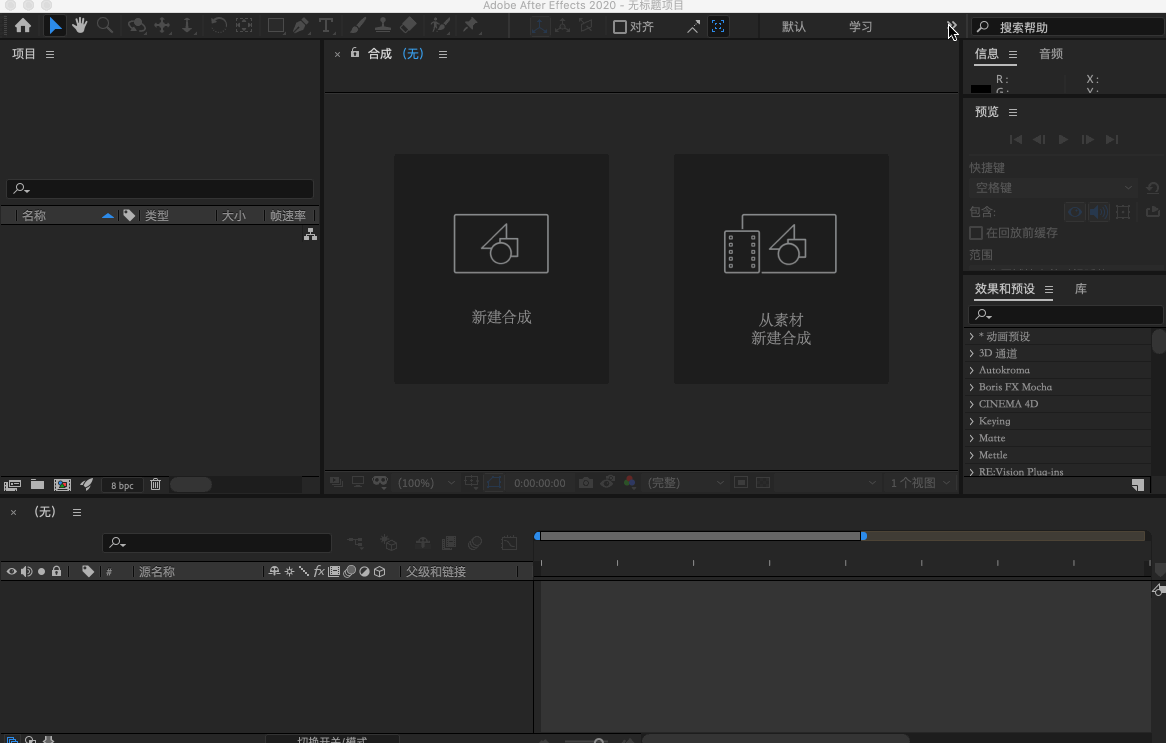The width and height of the screenshot is (1166, 743).
Task: Switch to the 库 tab
Action: [1080, 289]
